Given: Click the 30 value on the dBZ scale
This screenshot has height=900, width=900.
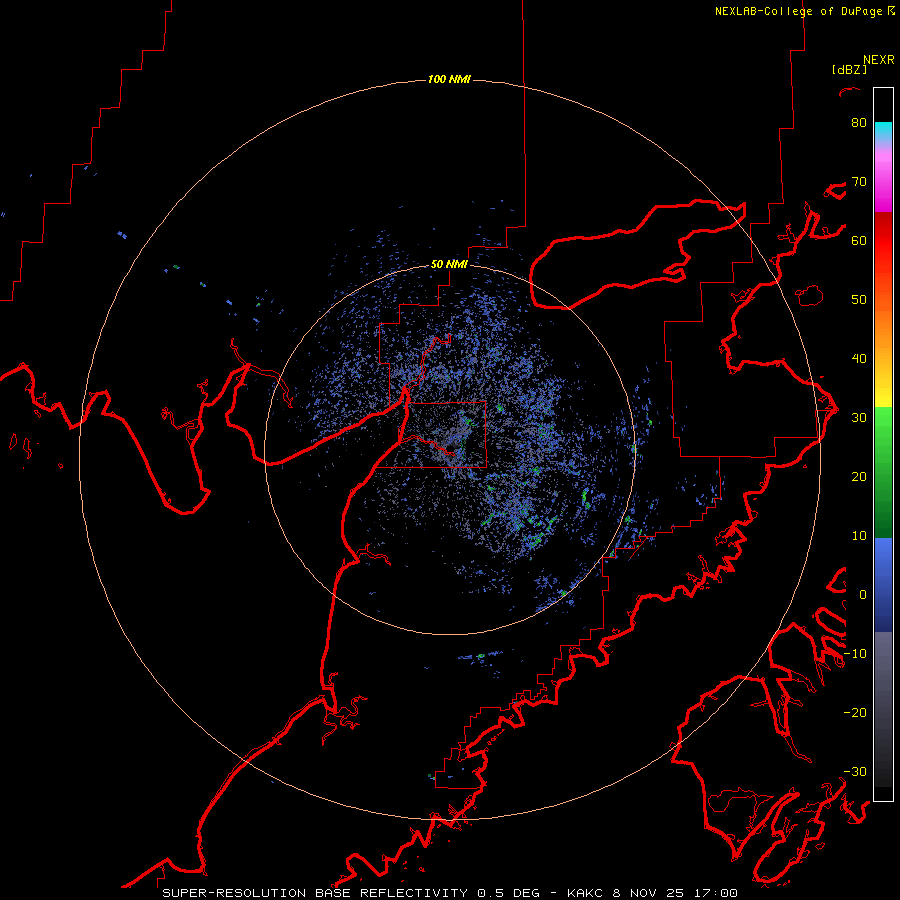Looking at the screenshot, I should point(859,418).
